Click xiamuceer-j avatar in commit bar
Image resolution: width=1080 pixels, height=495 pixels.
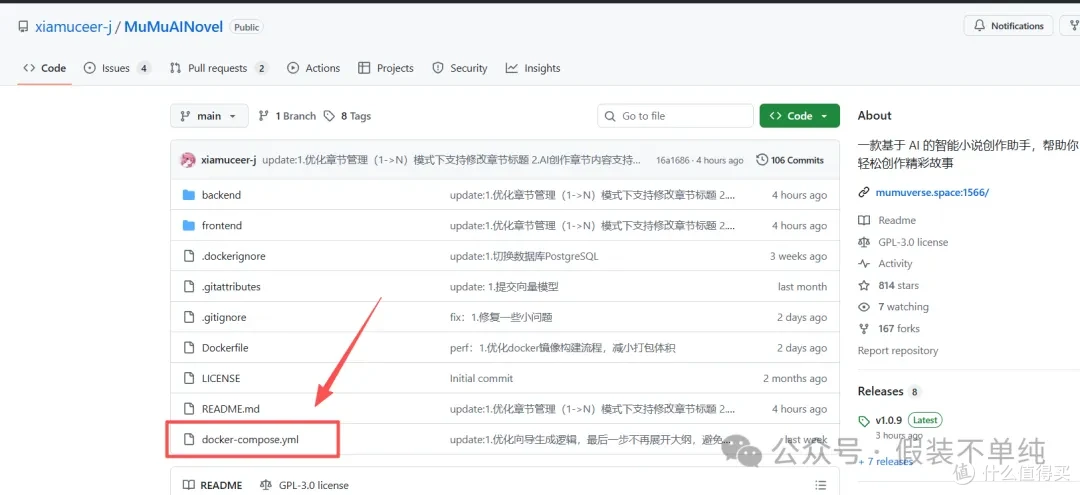tap(188, 160)
